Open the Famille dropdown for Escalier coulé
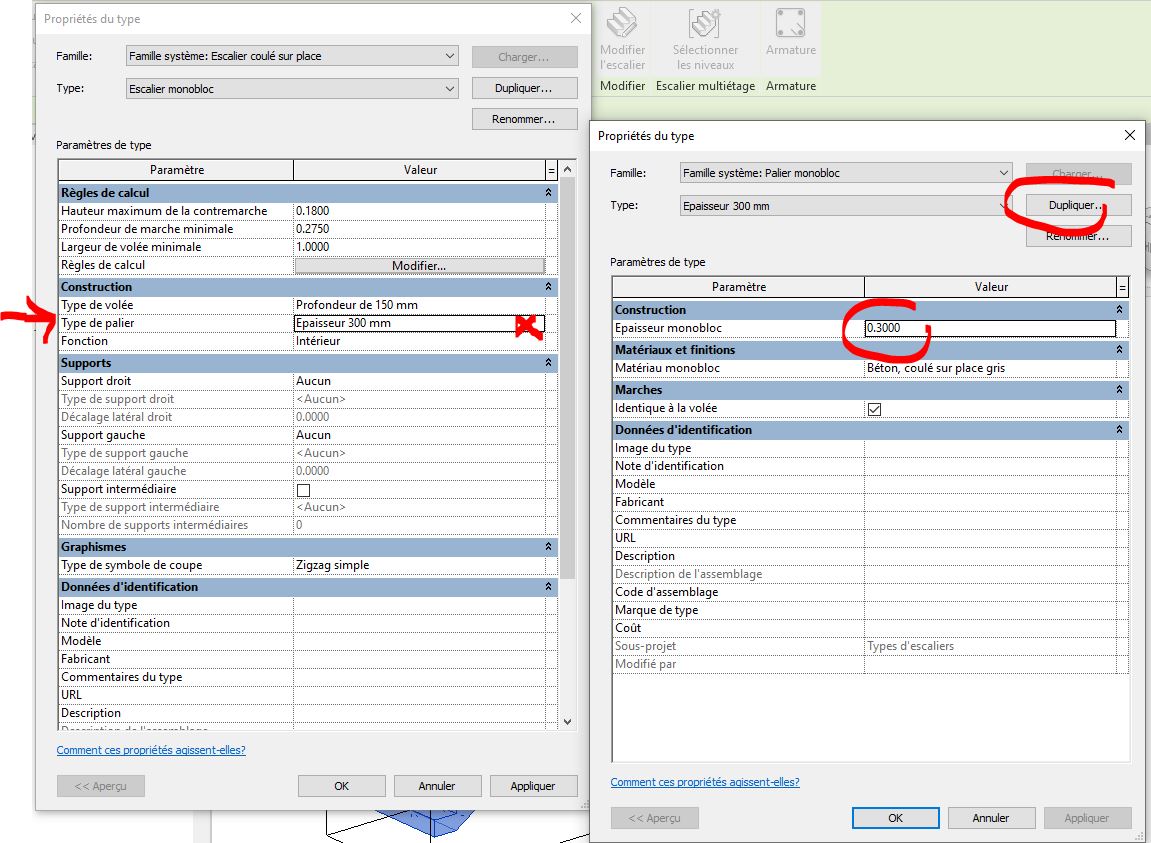The height and width of the screenshot is (843, 1151). pyautogui.click(x=292, y=56)
